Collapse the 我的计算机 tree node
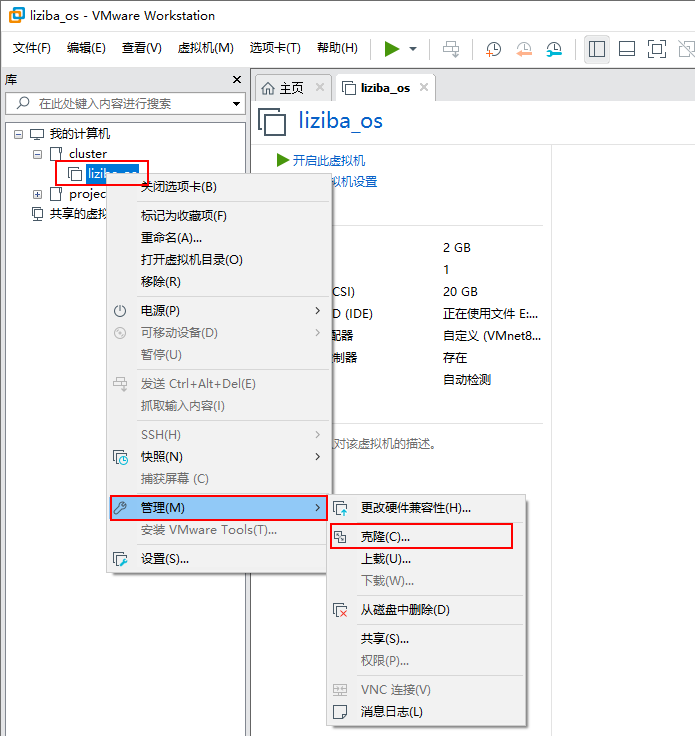The height and width of the screenshot is (736, 695). coord(18,134)
